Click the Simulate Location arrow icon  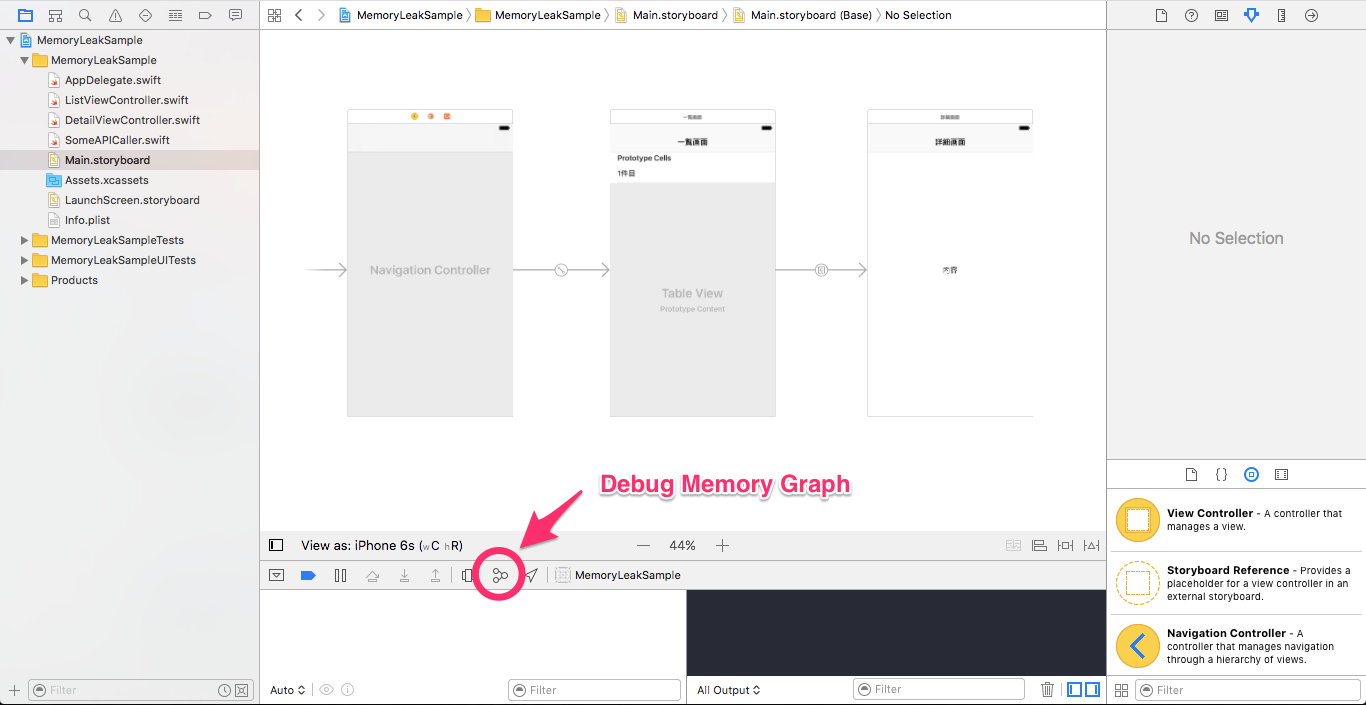(x=530, y=575)
